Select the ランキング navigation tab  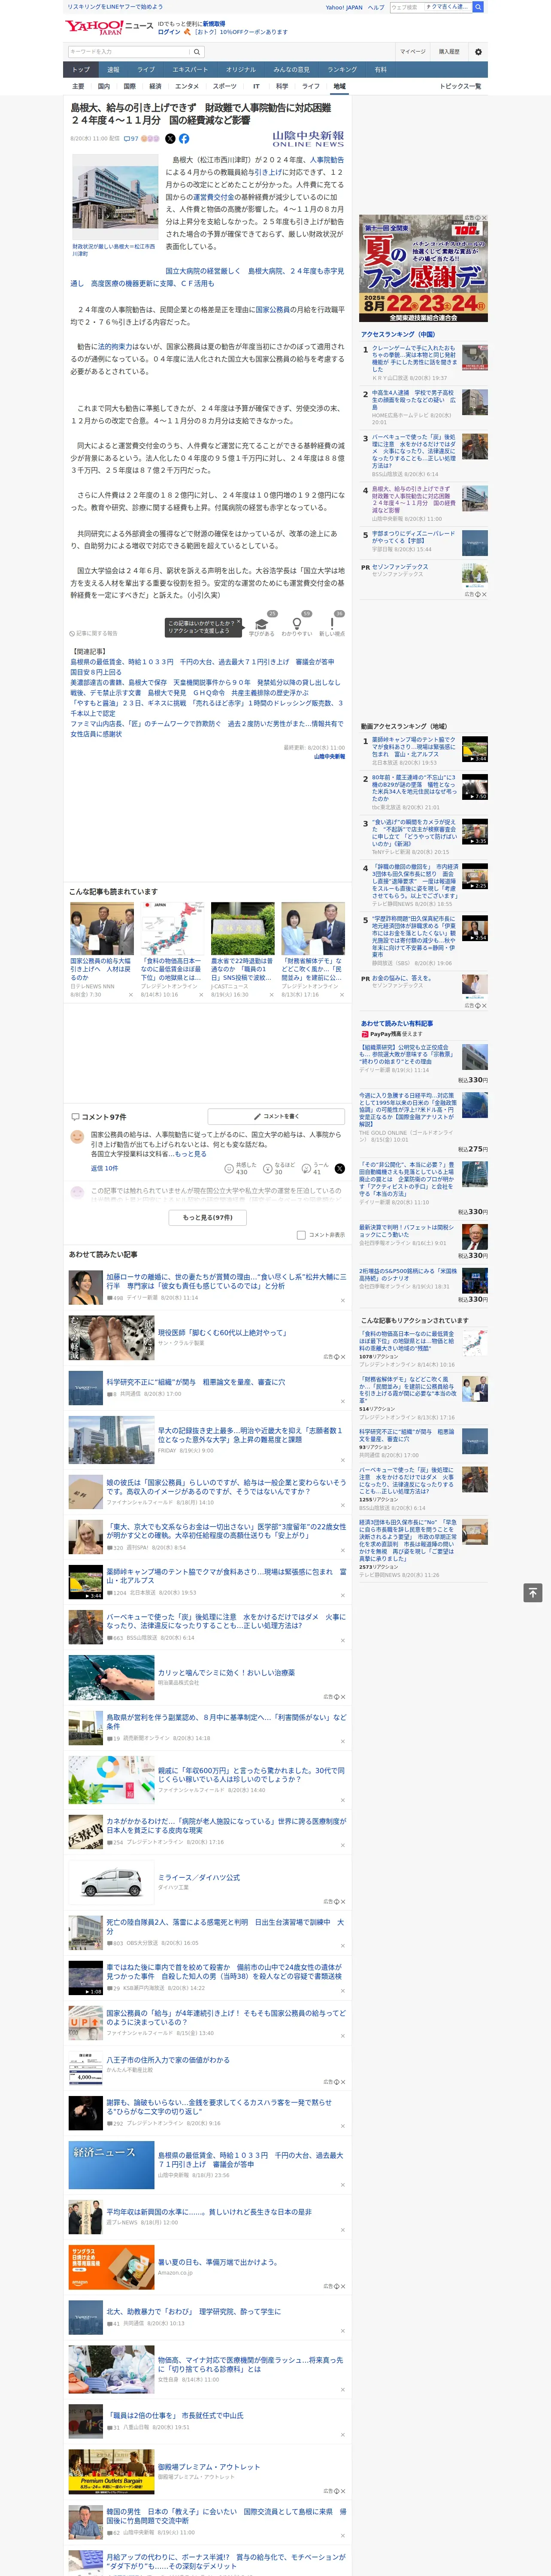pyautogui.click(x=342, y=70)
